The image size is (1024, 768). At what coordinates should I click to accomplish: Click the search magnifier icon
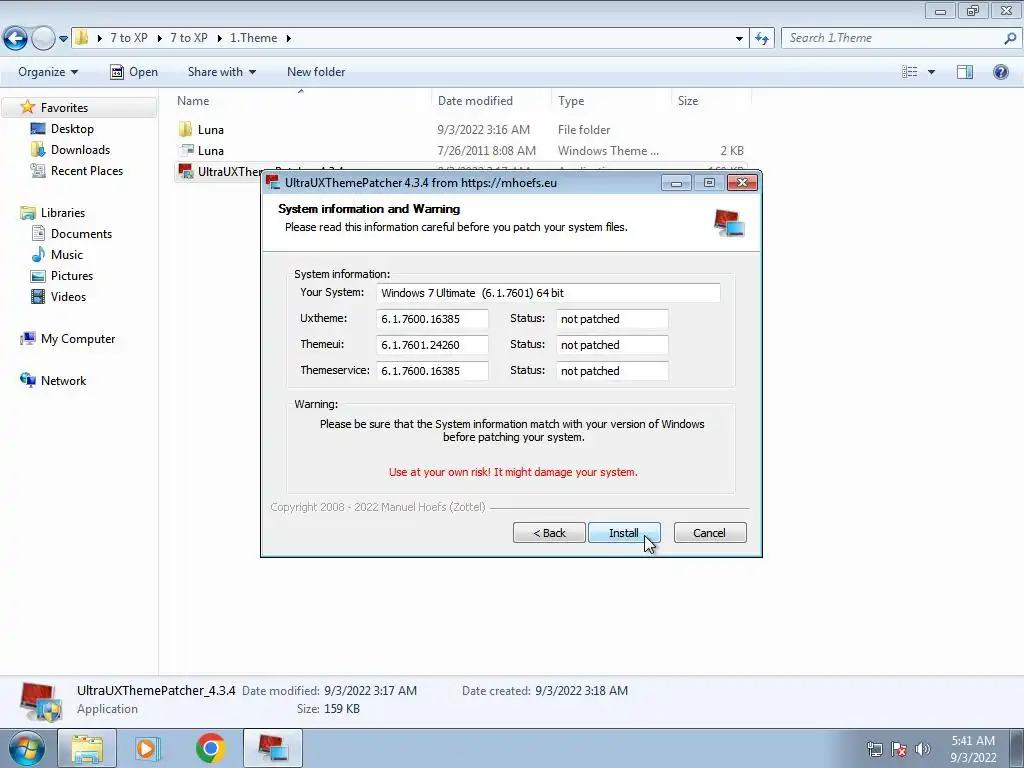[1010, 38]
